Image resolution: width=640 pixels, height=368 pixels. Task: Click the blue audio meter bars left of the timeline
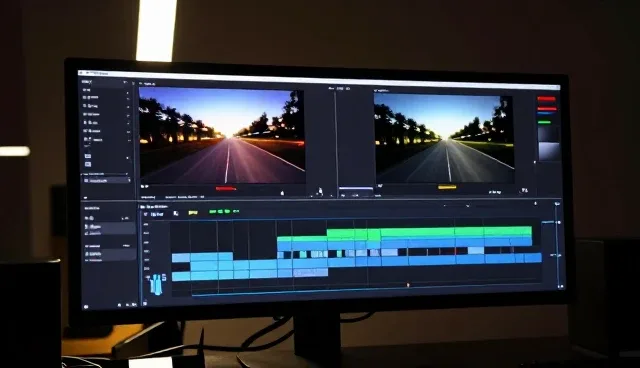[x=156, y=284]
